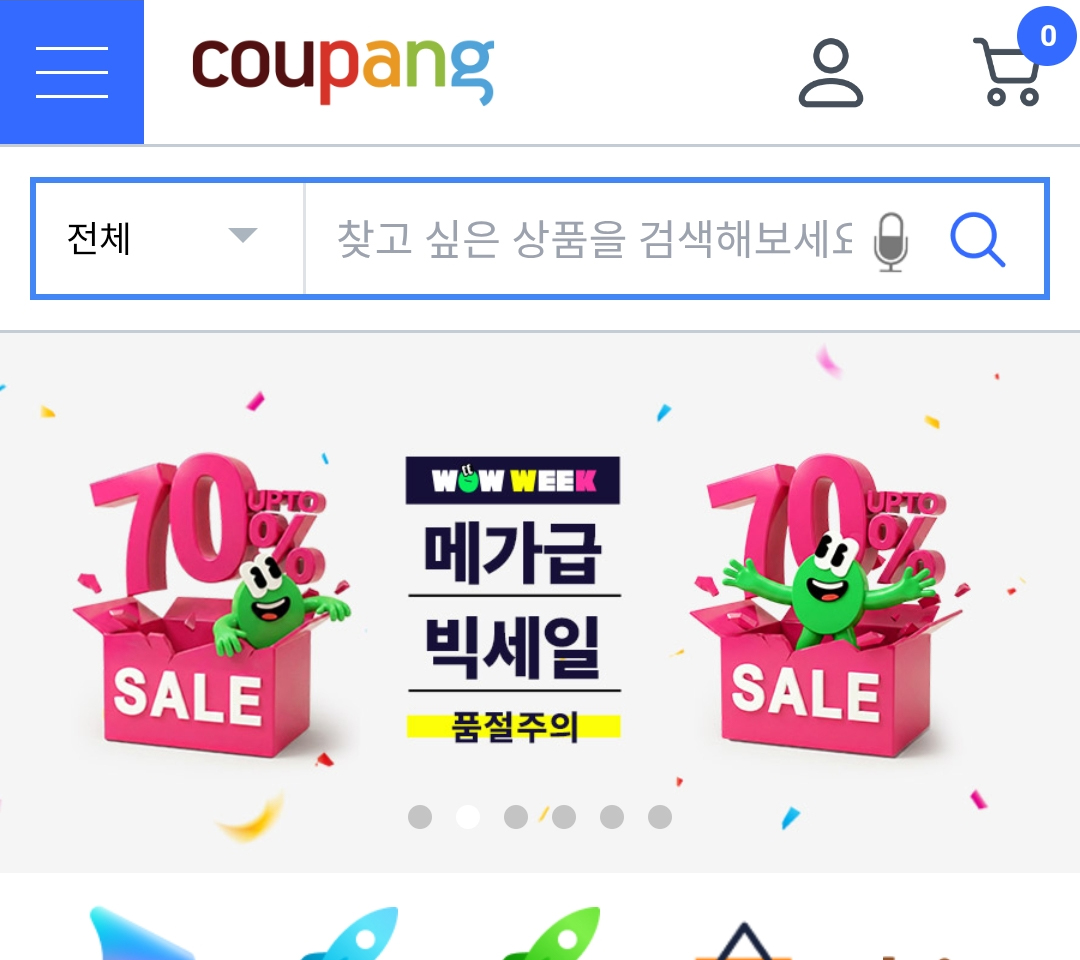1080x960 pixels.
Task: Open the user account profile icon
Action: pyautogui.click(x=831, y=73)
